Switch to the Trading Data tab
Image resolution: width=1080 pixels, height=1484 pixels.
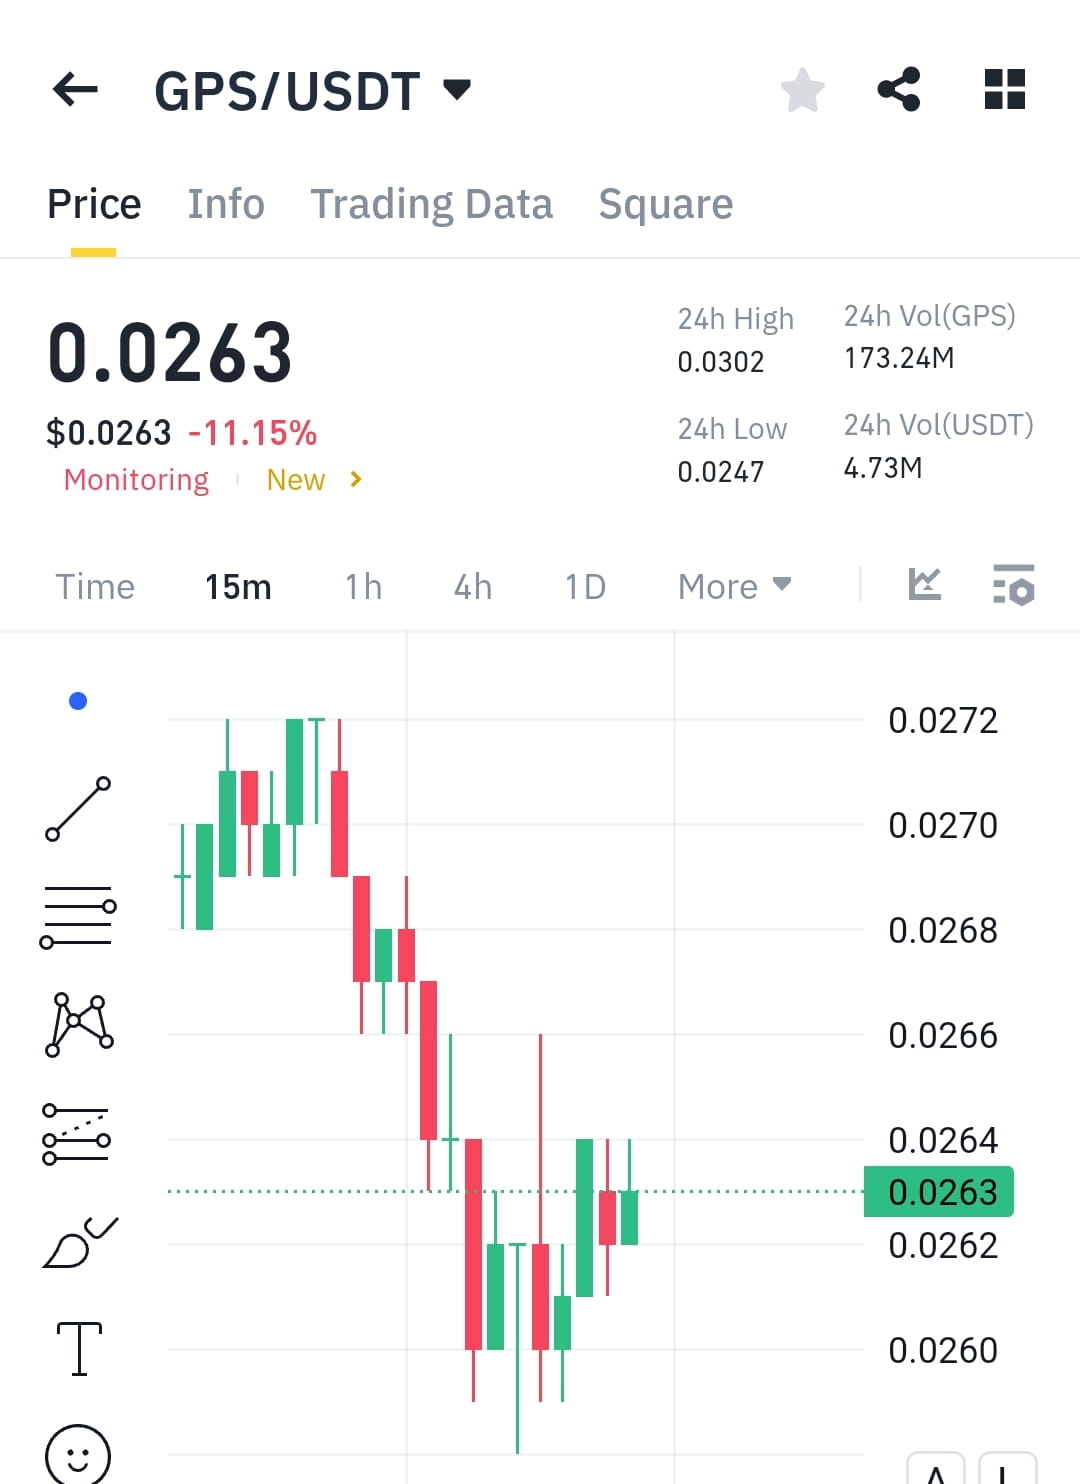(x=432, y=203)
